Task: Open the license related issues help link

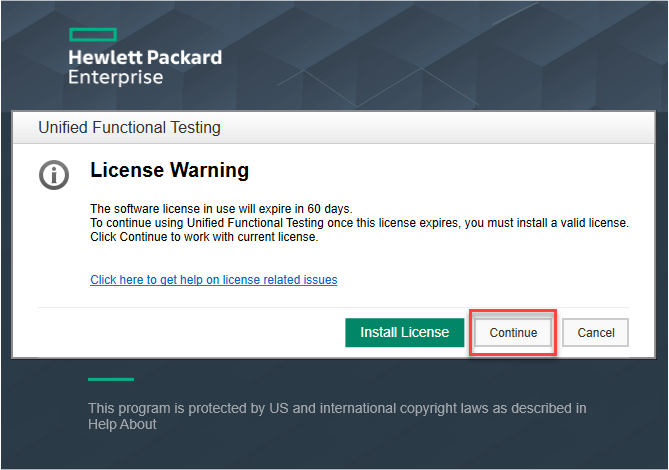Action: (213, 280)
